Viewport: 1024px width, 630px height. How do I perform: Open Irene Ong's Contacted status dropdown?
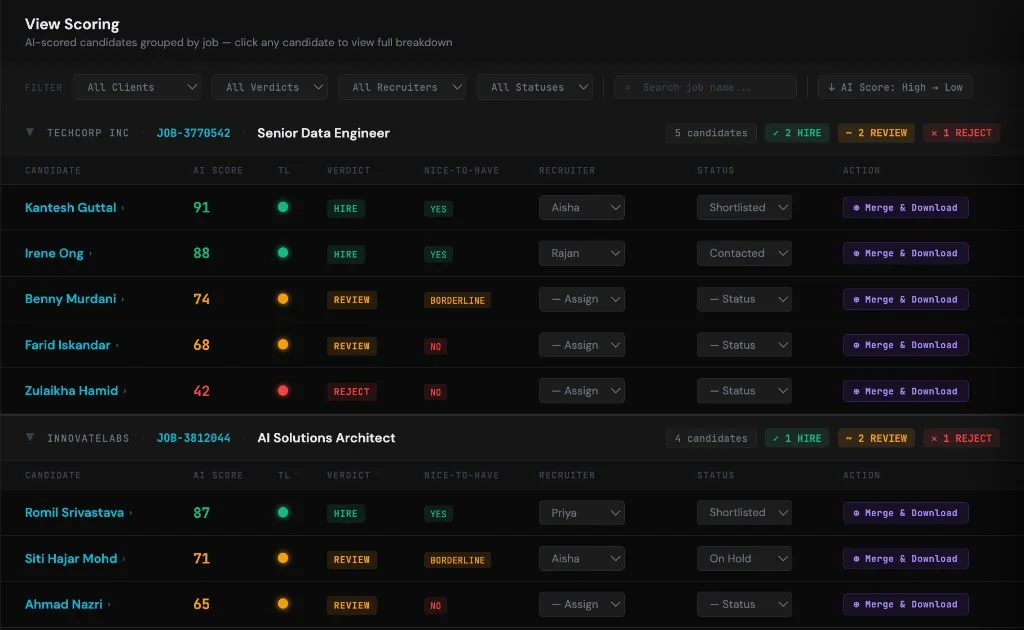tap(744, 253)
